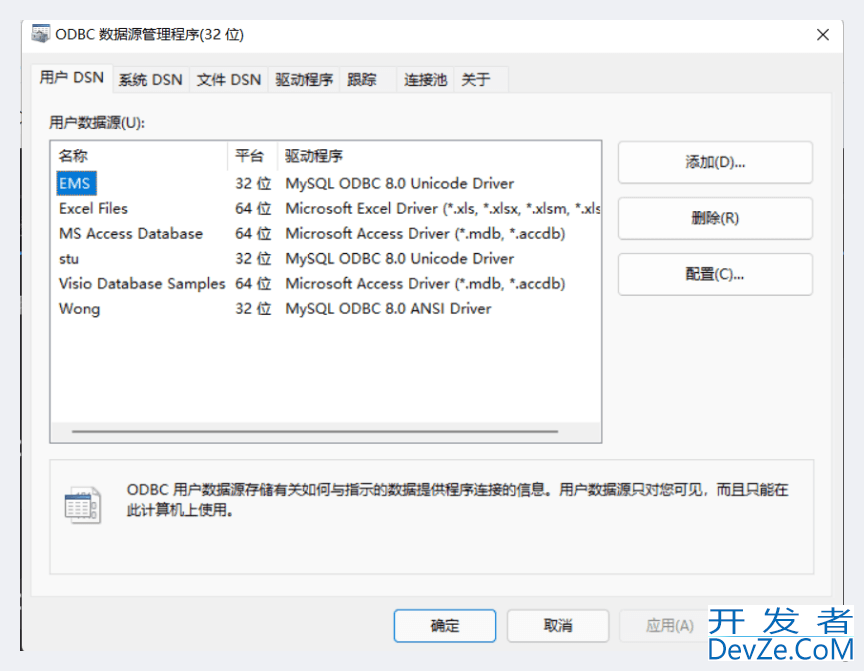864x671 pixels.
Task: Open the 配置(C)... dialog
Action: click(x=715, y=274)
